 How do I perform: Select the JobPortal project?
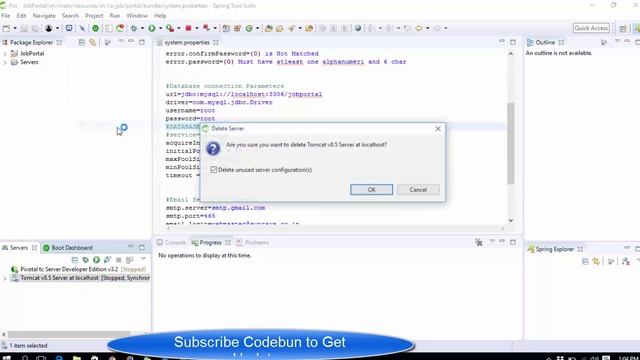point(32,53)
